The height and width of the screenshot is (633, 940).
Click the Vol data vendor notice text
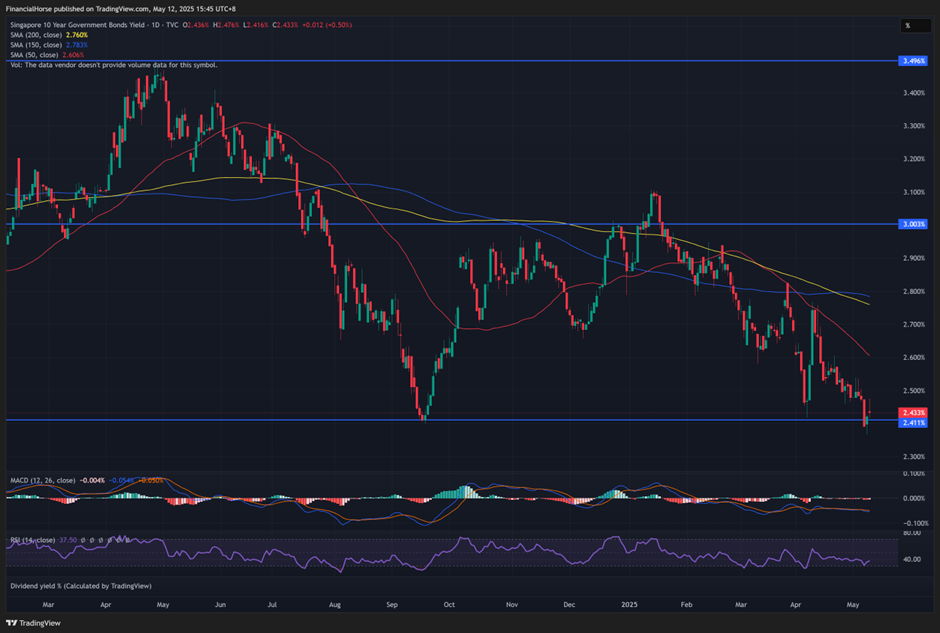click(x=112, y=65)
